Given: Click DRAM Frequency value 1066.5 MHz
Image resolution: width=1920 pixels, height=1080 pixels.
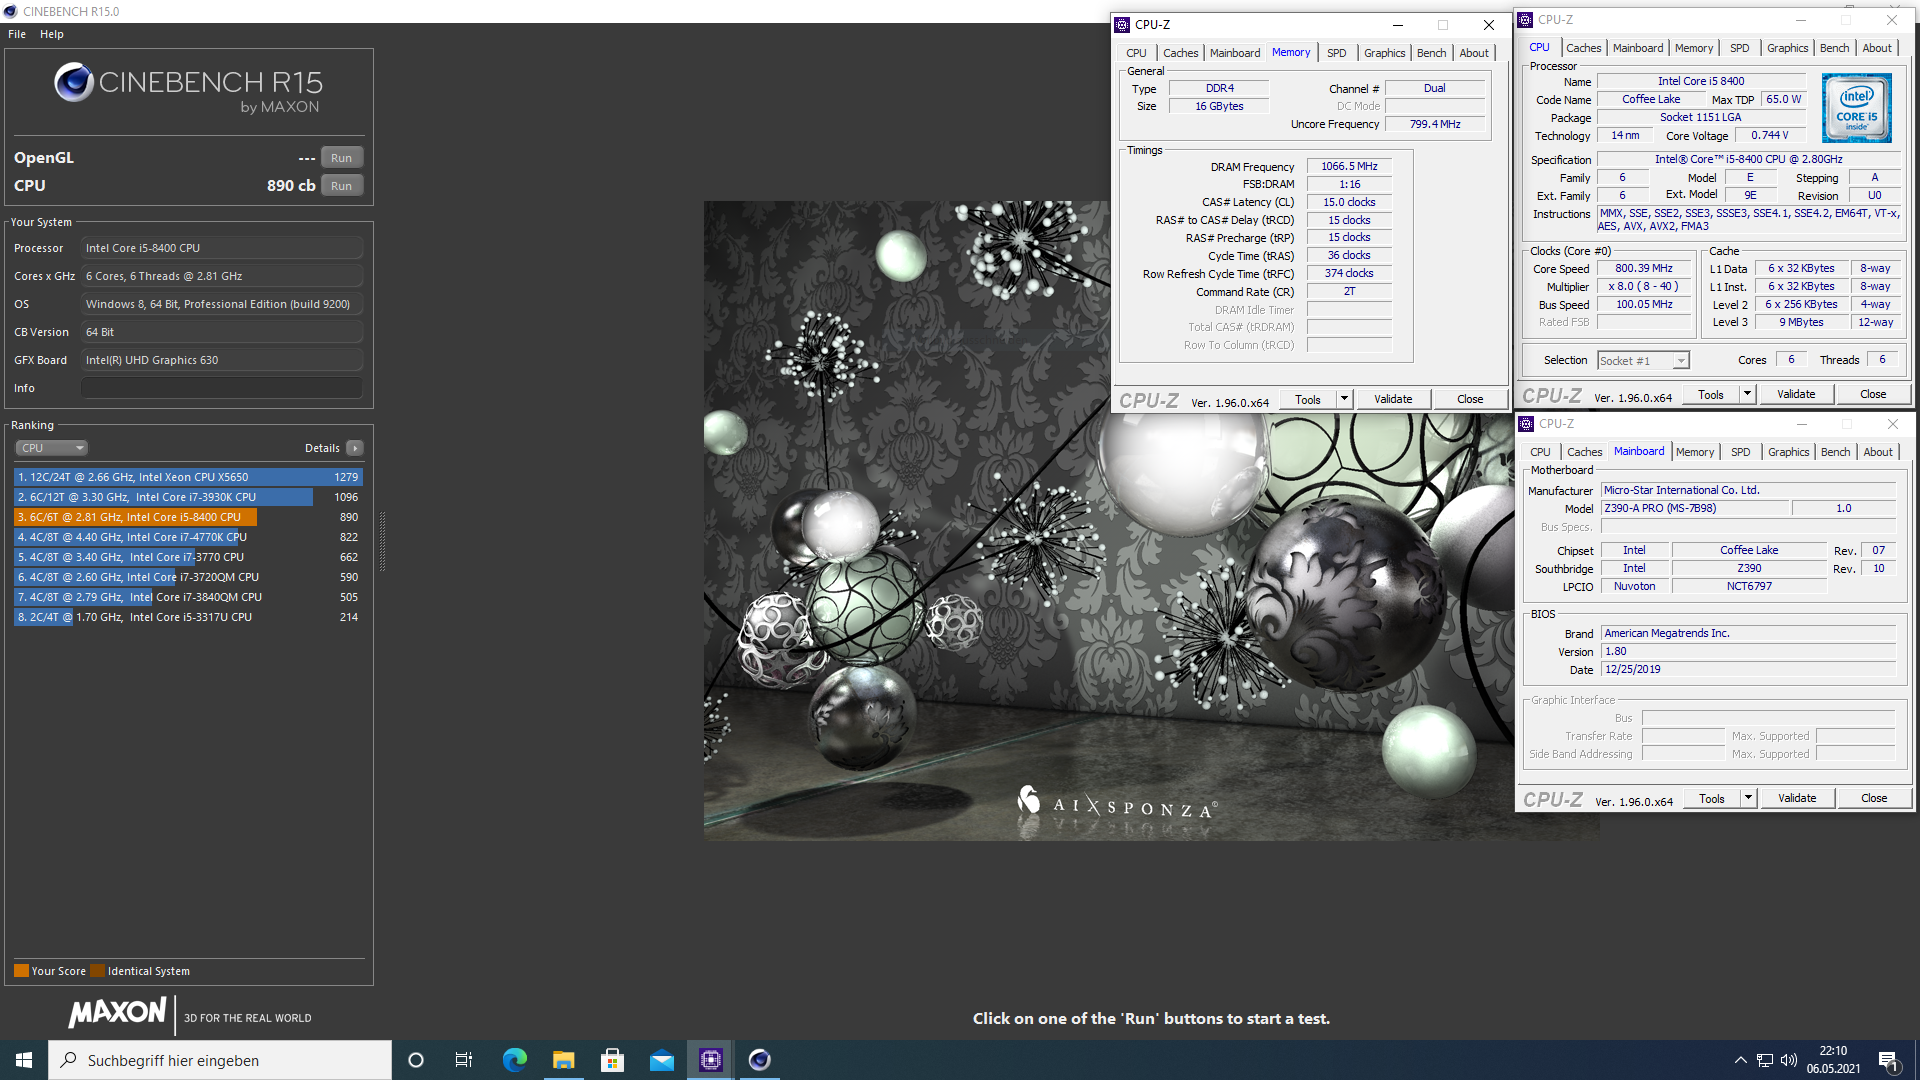Looking at the screenshot, I should 1349,166.
